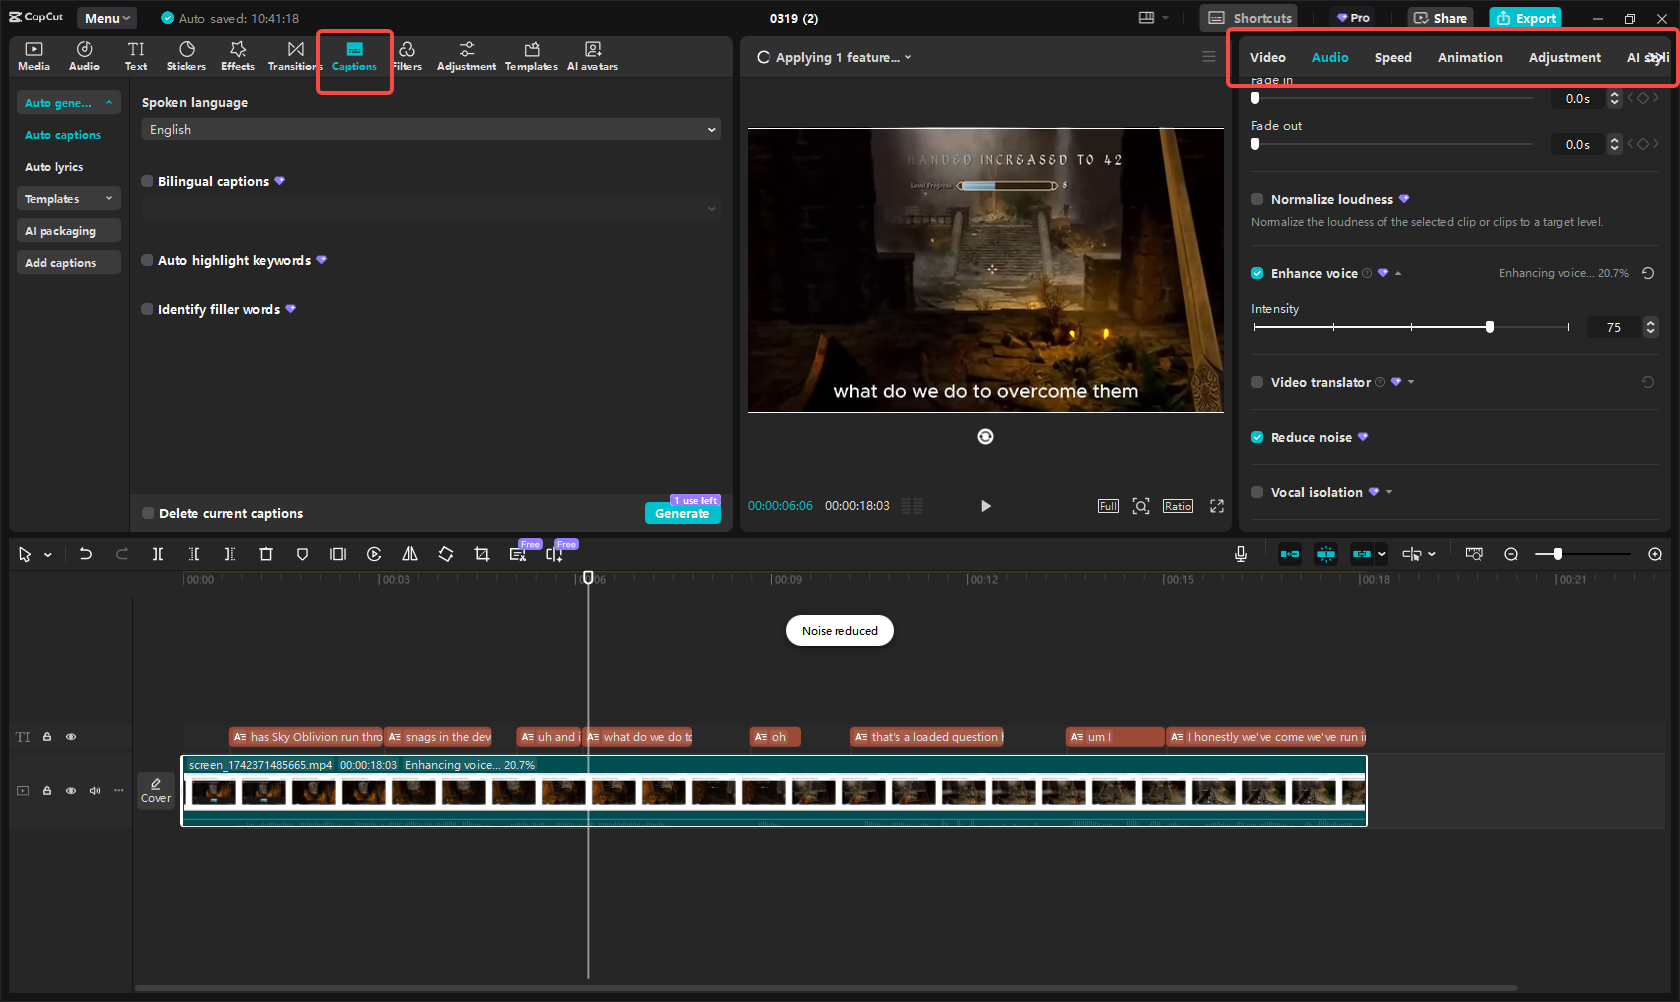Click the Enhance voice intensity slider handle
The image size is (1680, 1002).
pos(1490,327)
